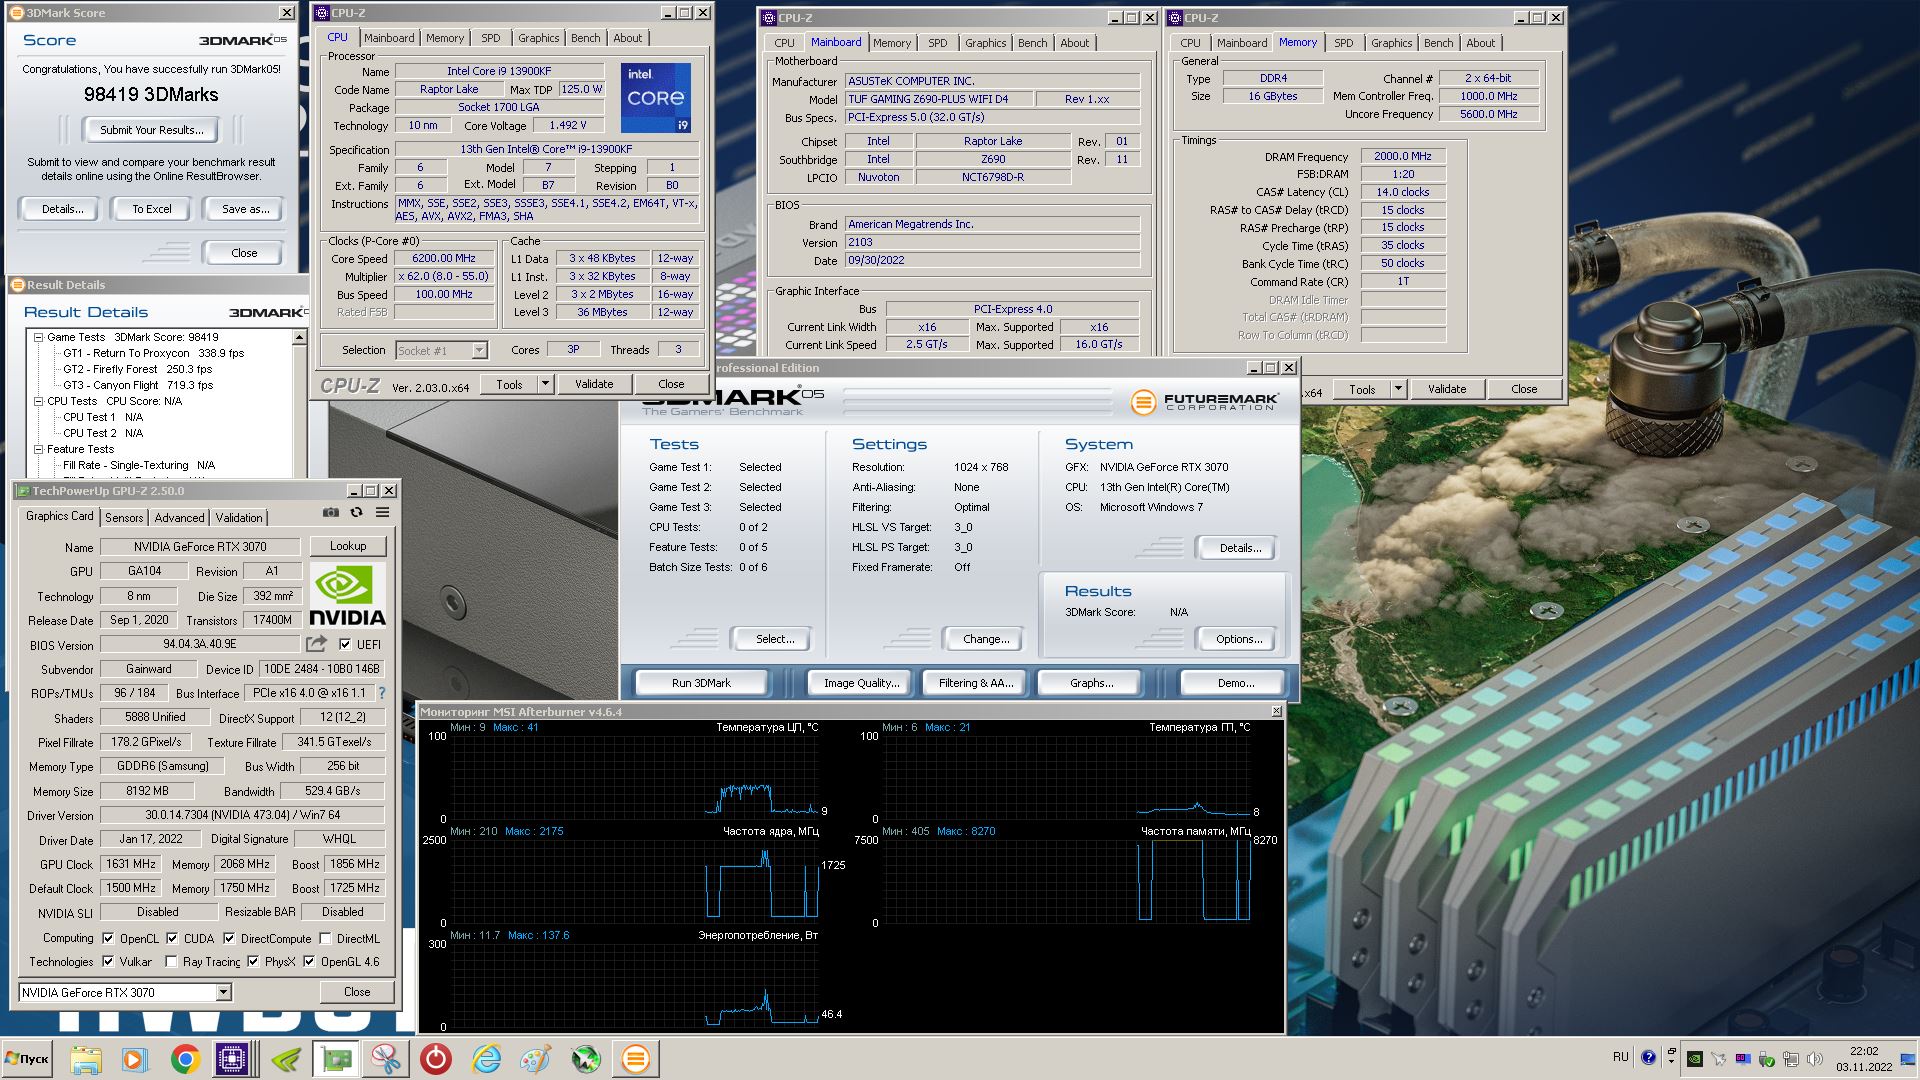Viewport: 1920px width, 1080px height.
Task: Open the Пуск start menu
Action: click(27, 1059)
